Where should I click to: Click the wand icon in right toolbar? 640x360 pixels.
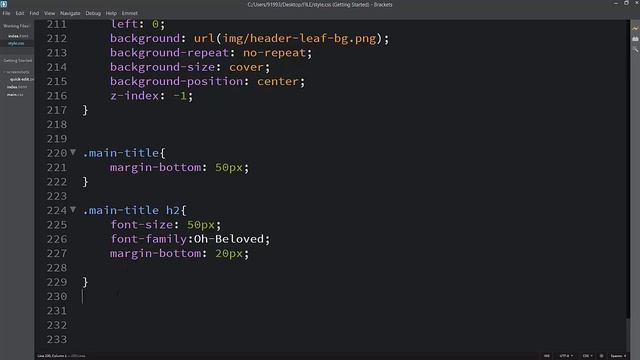click(x=635, y=49)
